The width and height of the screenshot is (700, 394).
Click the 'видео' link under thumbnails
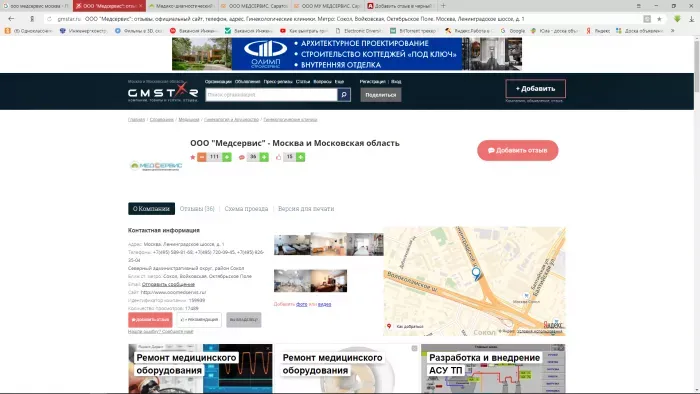pyautogui.click(x=325, y=304)
